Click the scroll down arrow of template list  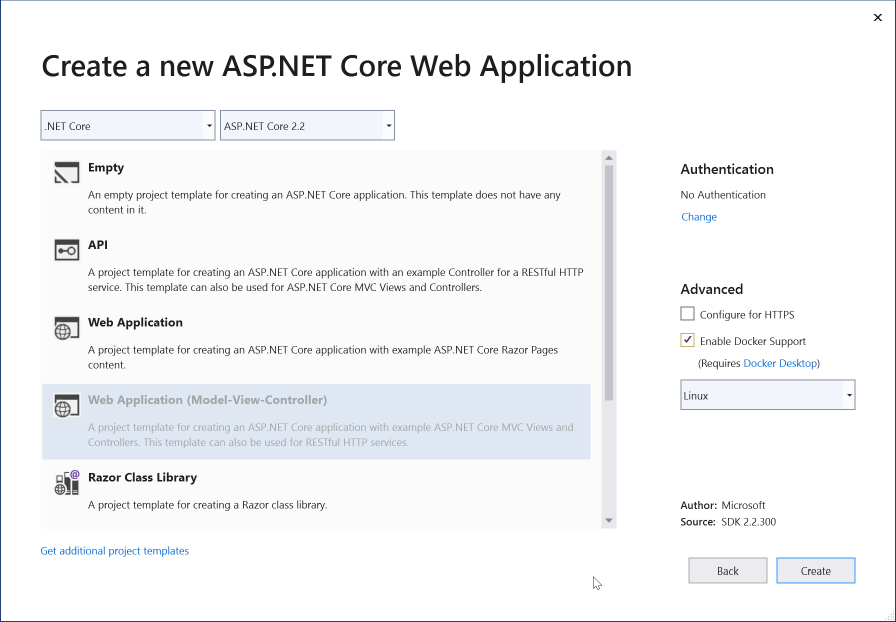click(x=609, y=520)
